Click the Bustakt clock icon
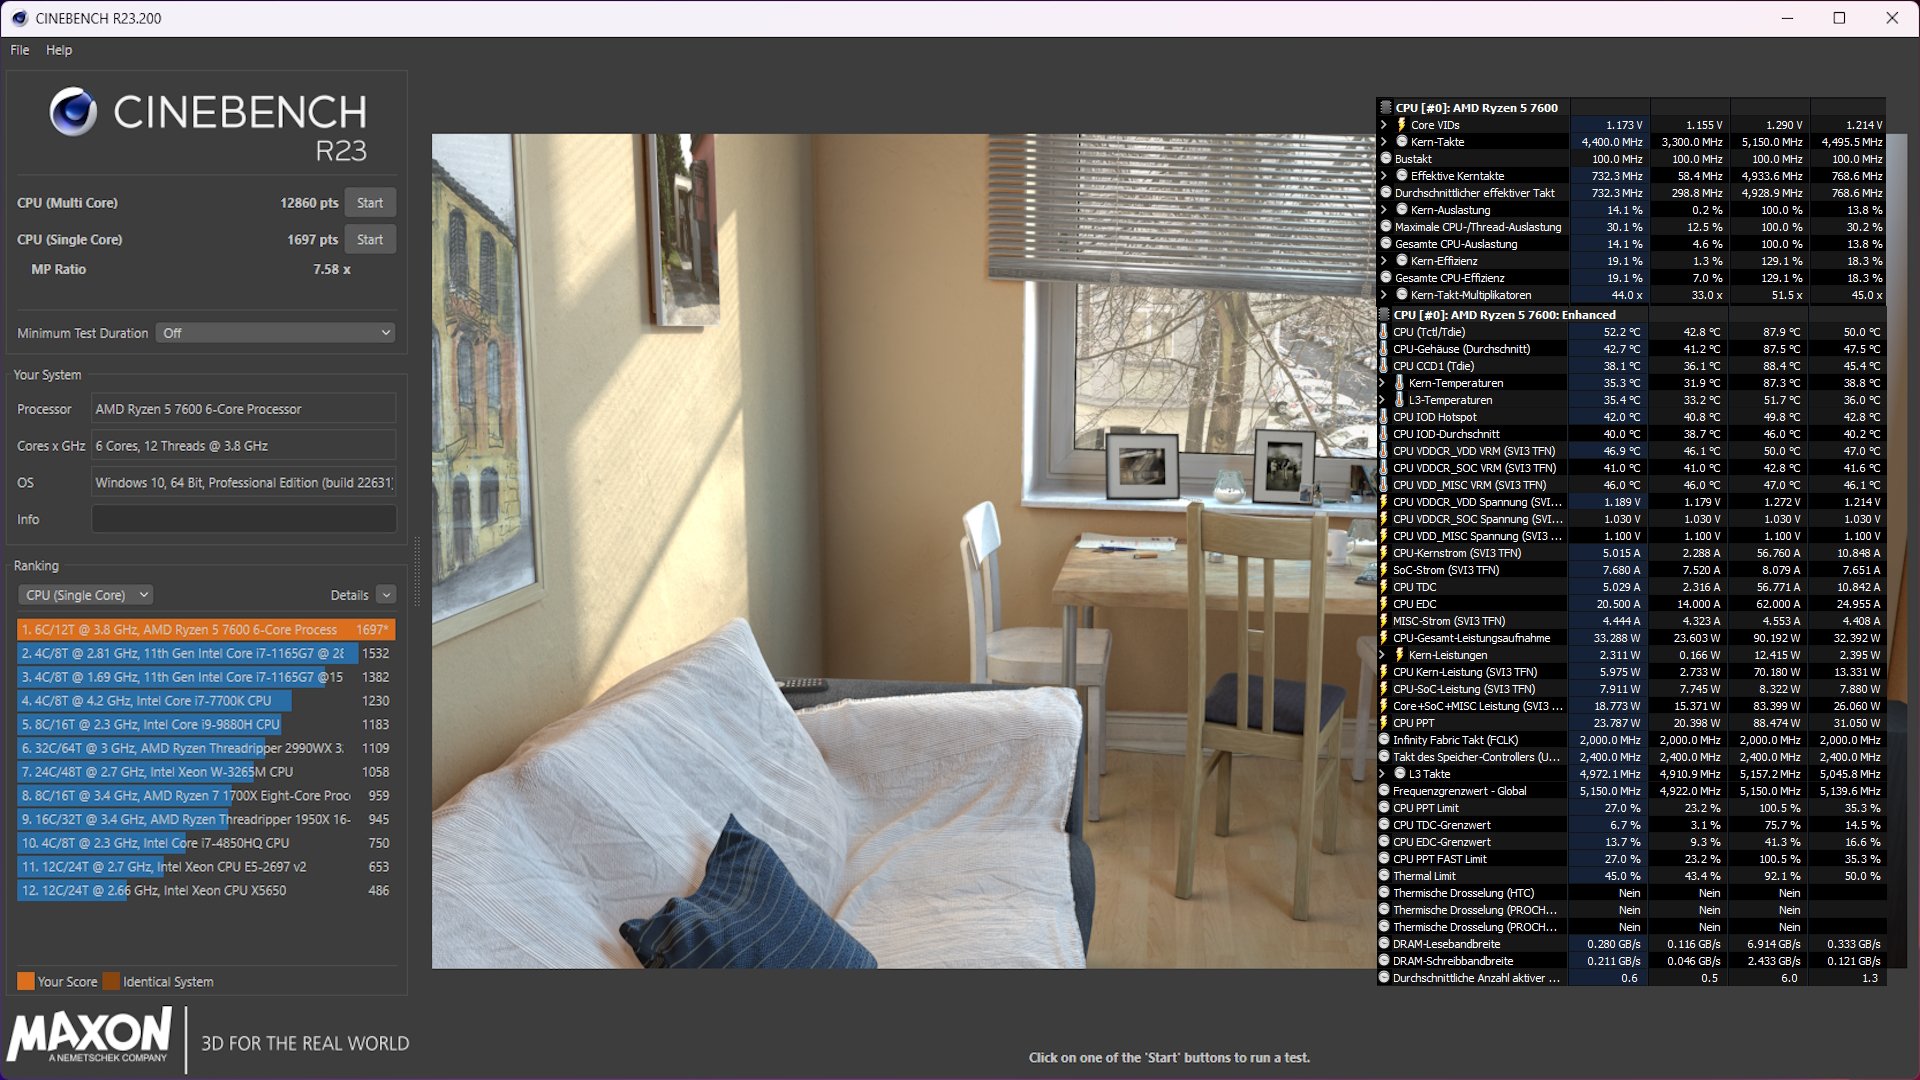 [1386, 159]
